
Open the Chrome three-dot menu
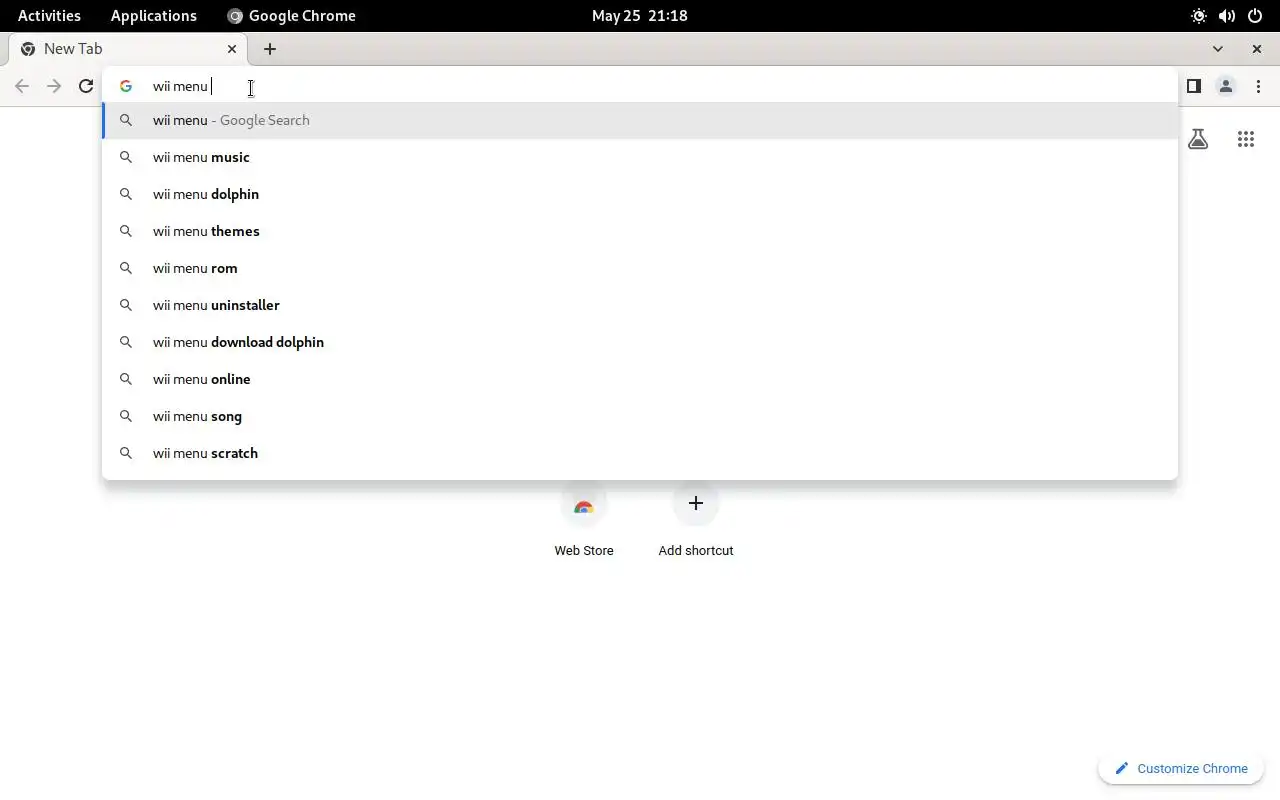point(1258,86)
